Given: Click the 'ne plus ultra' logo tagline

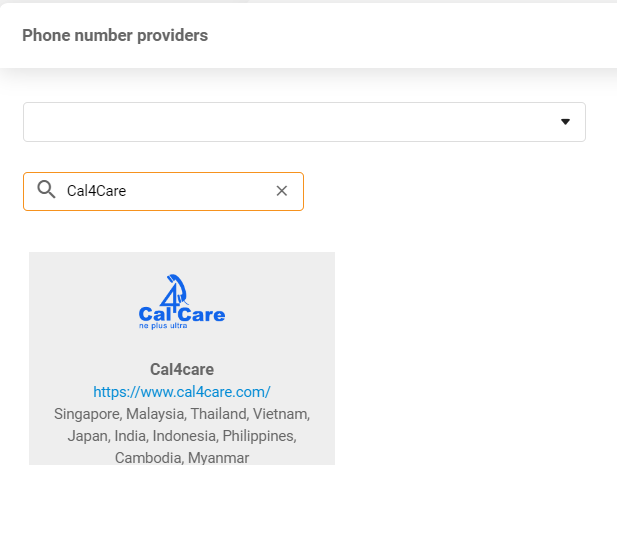Looking at the screenshot, I should (163, 326).
